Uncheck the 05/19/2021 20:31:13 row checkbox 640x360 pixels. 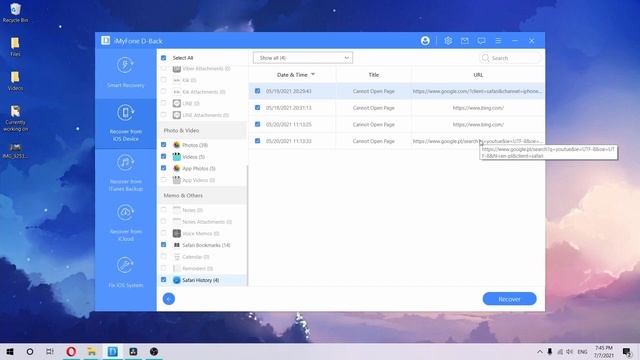[258, 108]
